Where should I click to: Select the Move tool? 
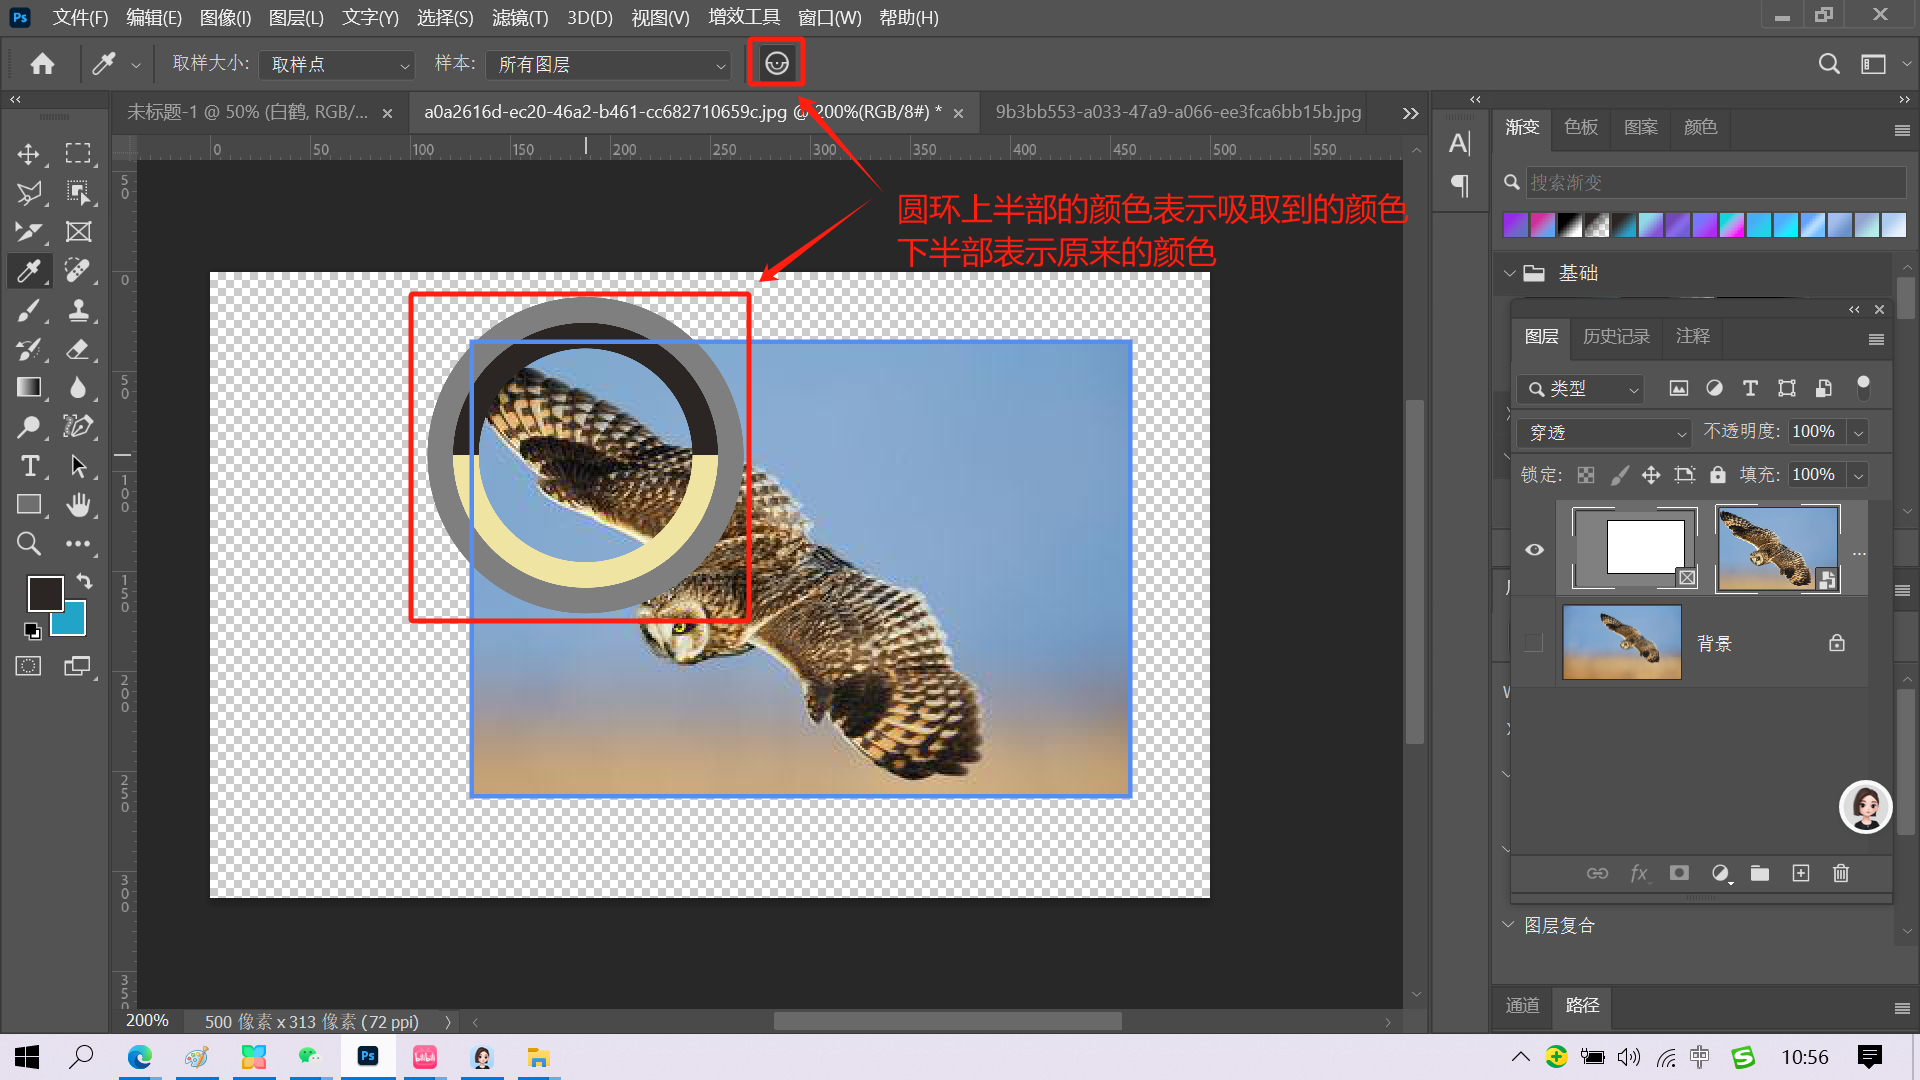coord(28,154)
